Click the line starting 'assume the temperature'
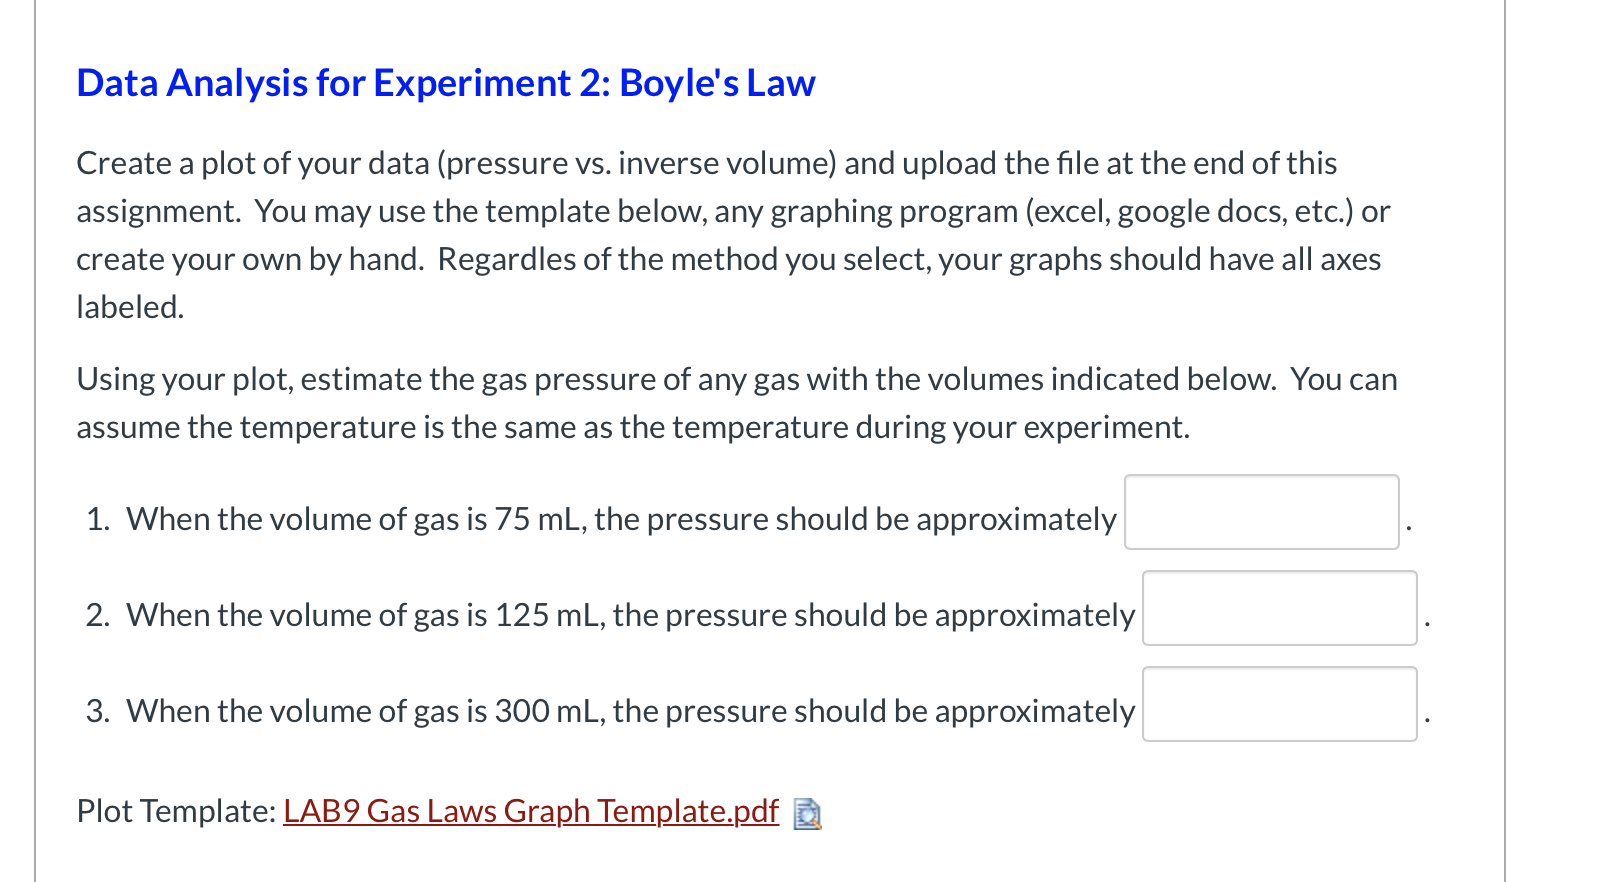This screenshot has width=1614, height=882. [633, 427]
